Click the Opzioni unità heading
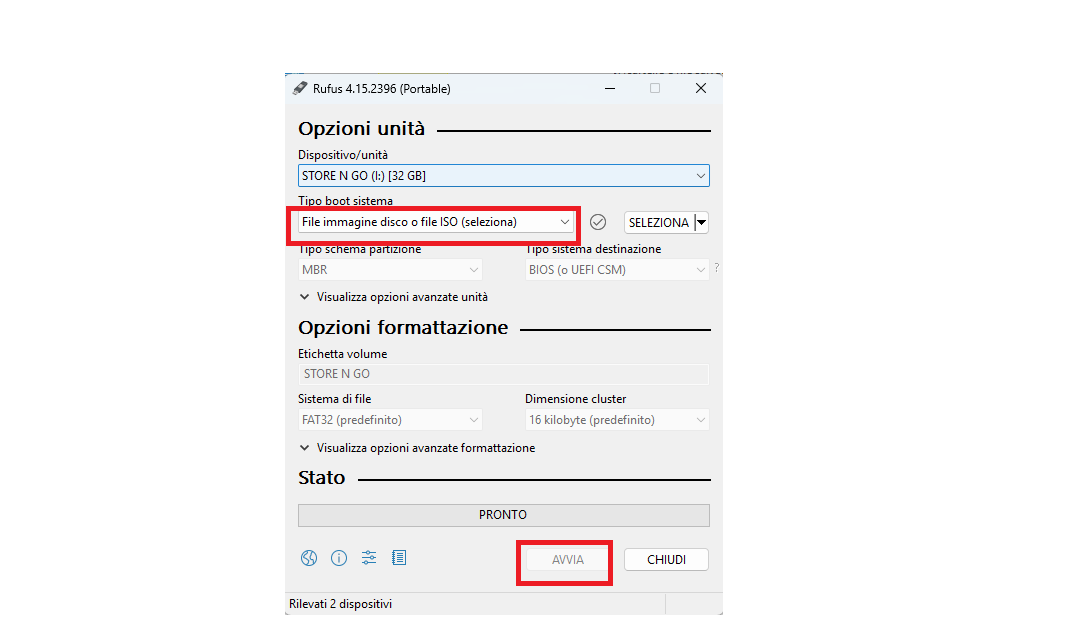1087x644 pixels. pos(361,129)
